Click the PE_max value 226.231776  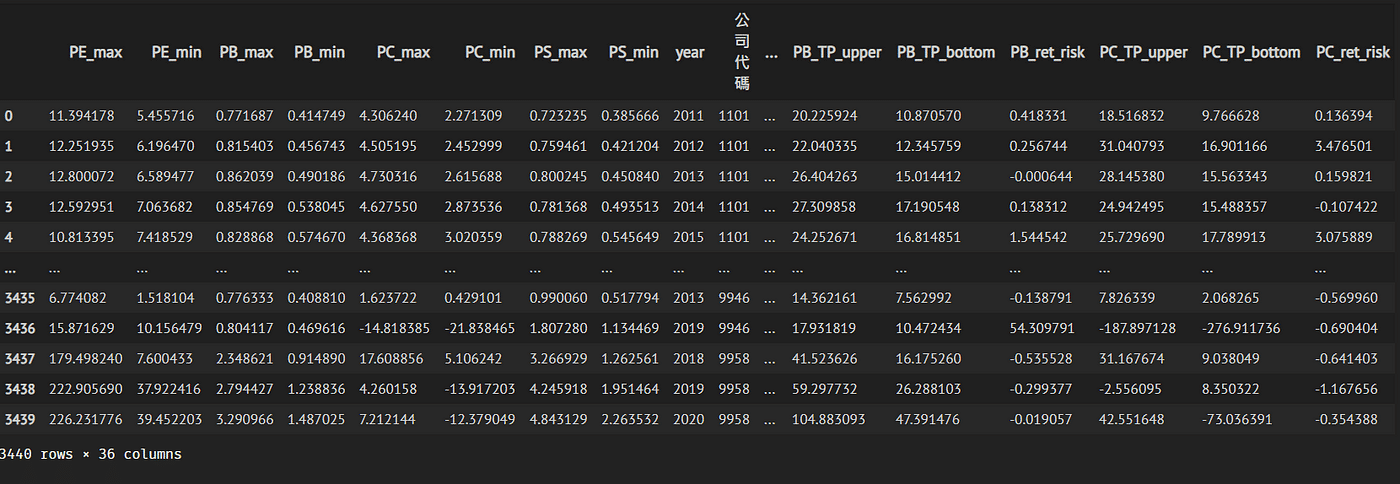point(85,420)
